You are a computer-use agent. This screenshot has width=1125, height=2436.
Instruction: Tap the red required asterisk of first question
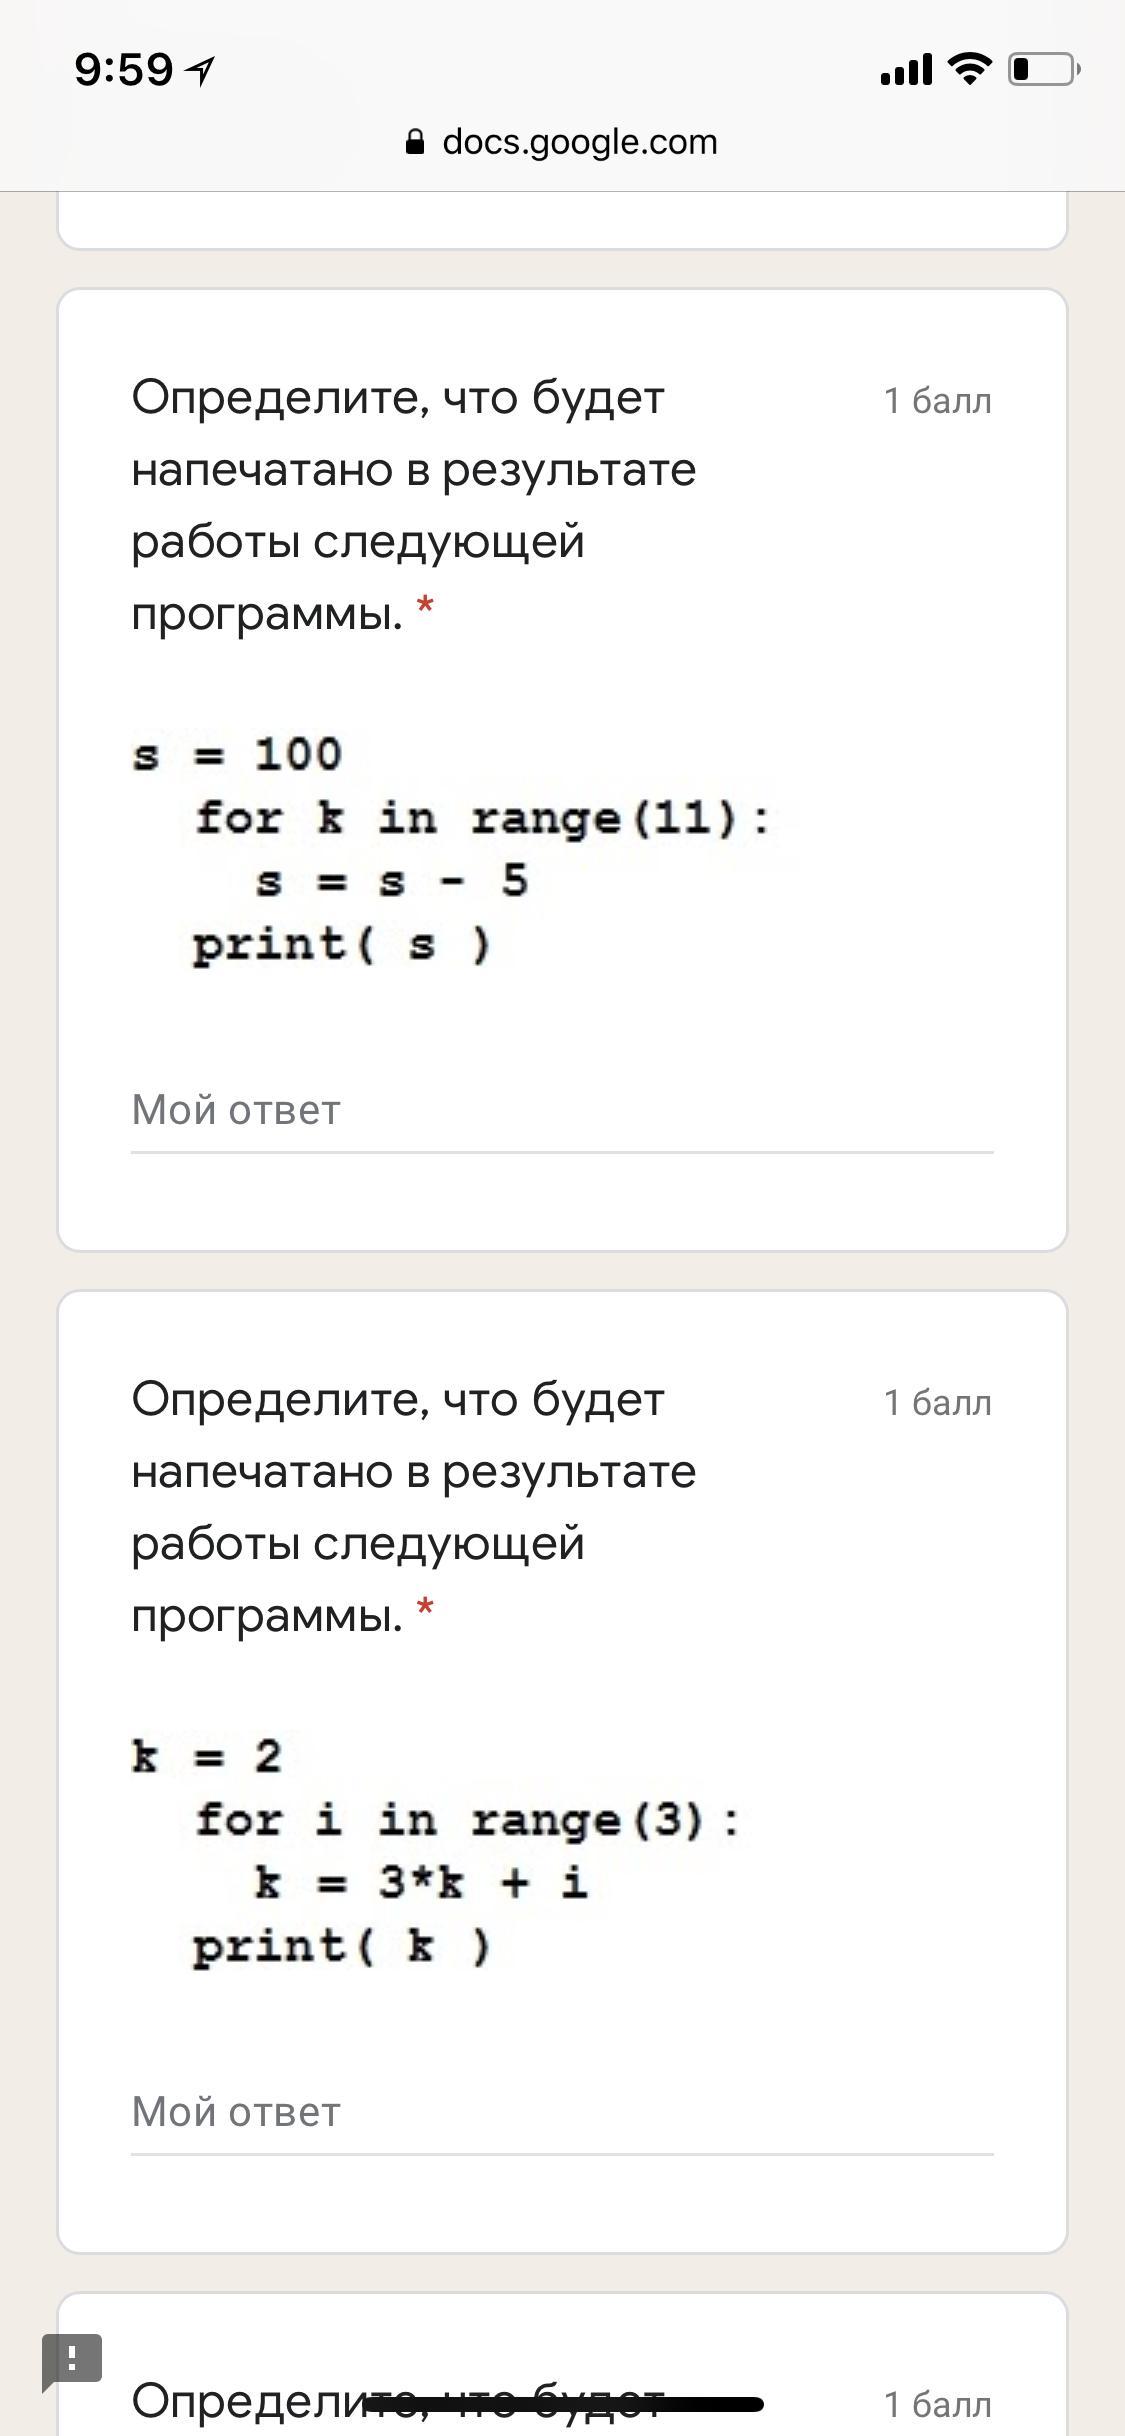[426, 606]
